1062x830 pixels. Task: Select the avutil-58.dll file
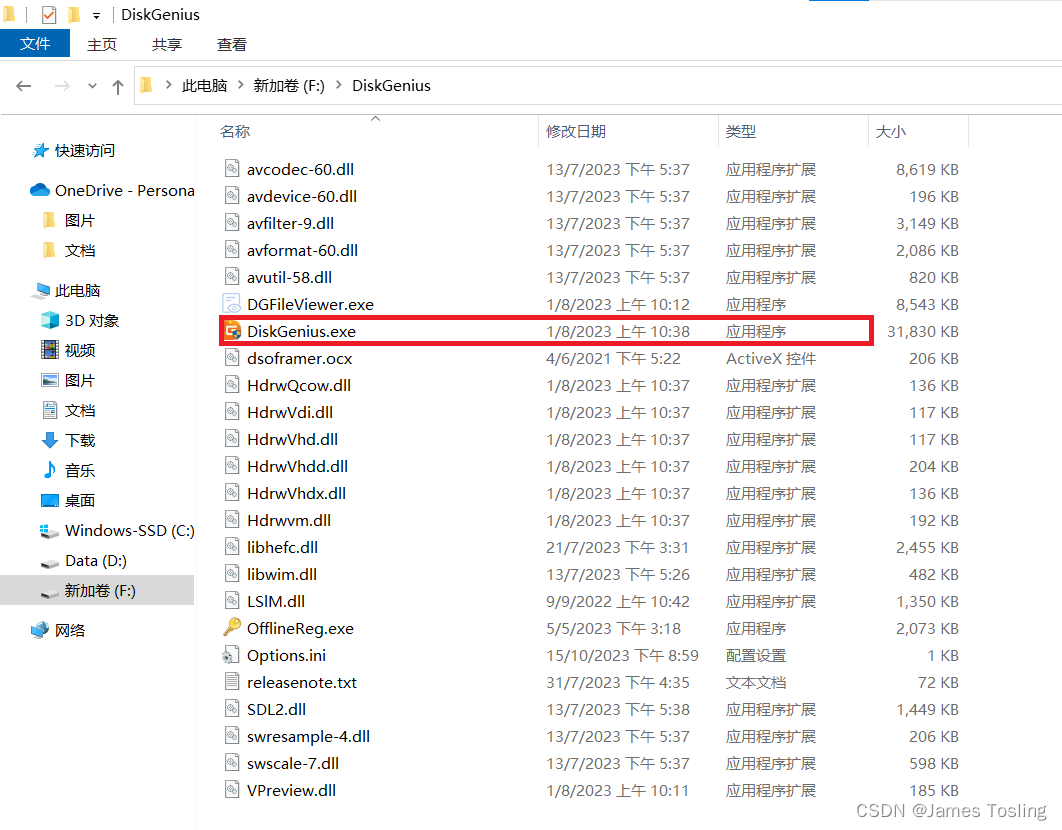point(289,278)
